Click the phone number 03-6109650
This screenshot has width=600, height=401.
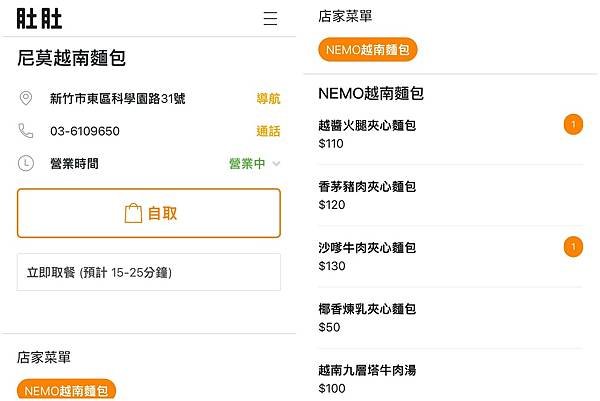point(85,131)
